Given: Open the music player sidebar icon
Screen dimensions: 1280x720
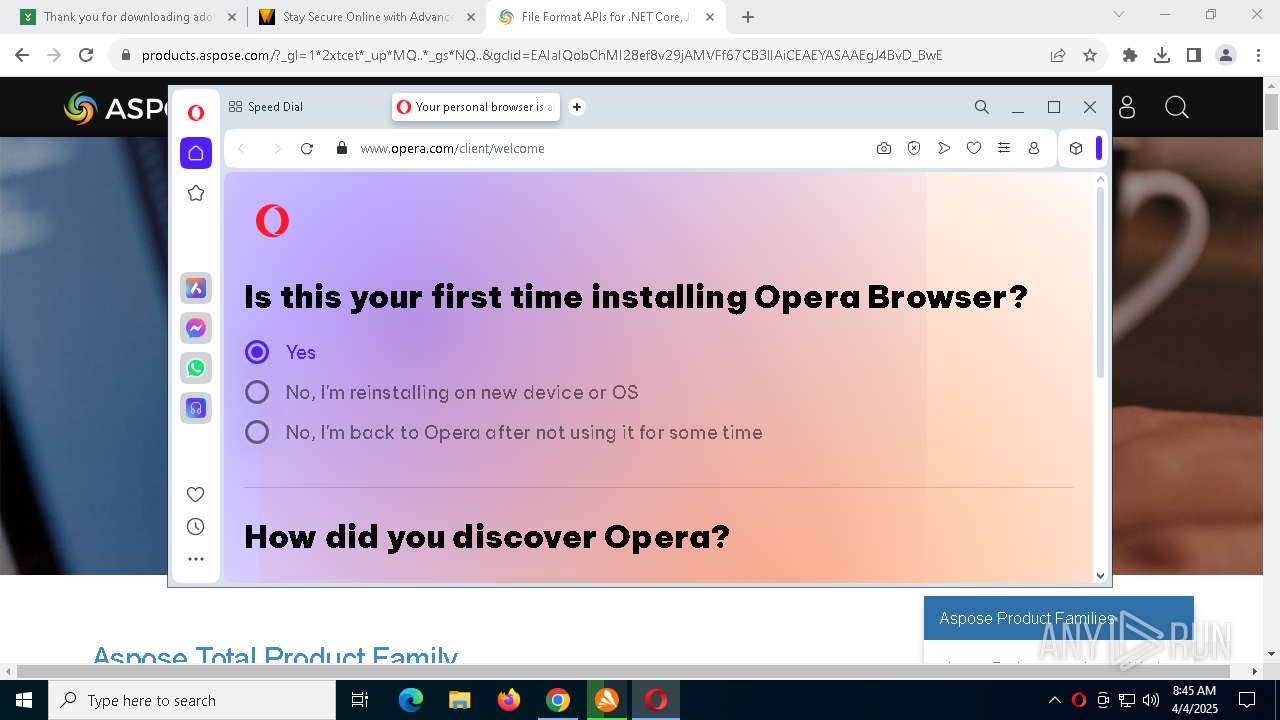Looking at the screenshot, I should [196, 408].
